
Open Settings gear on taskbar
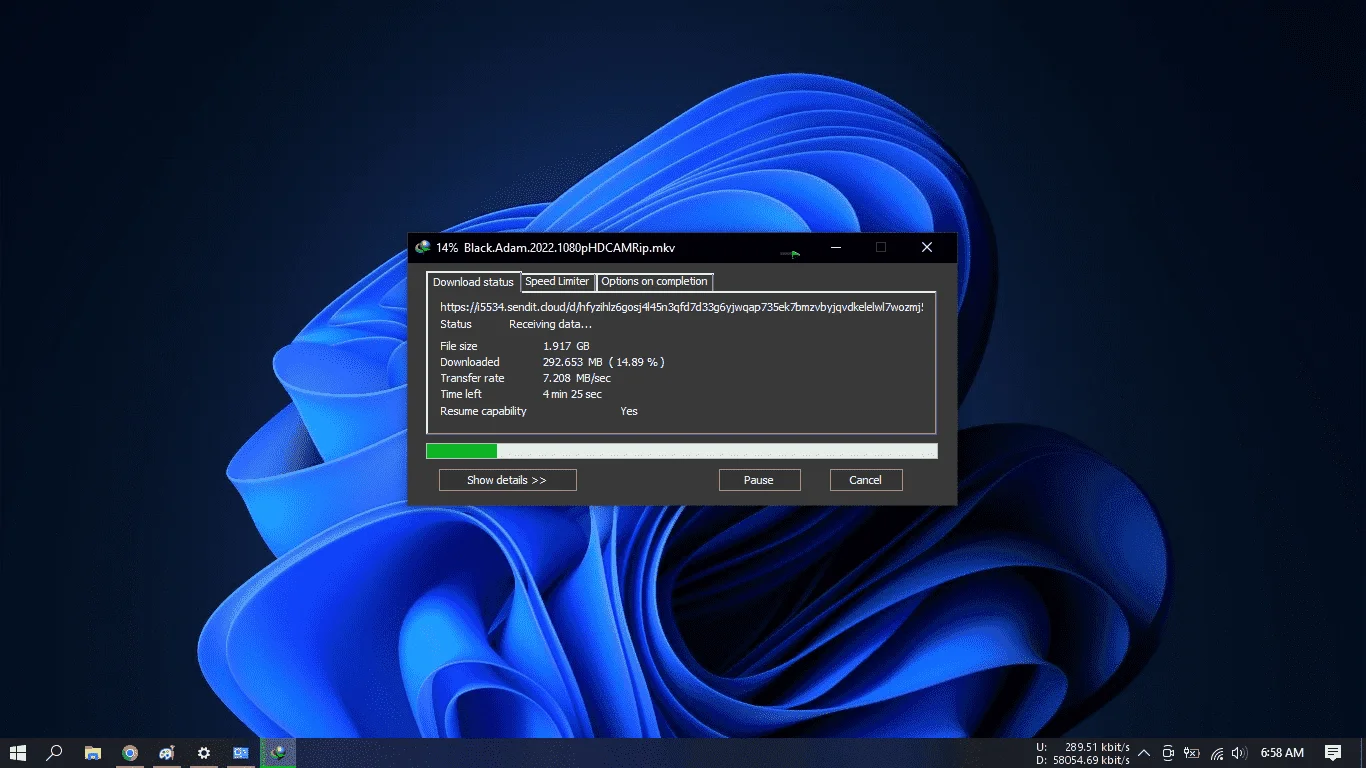pos(204,753)
